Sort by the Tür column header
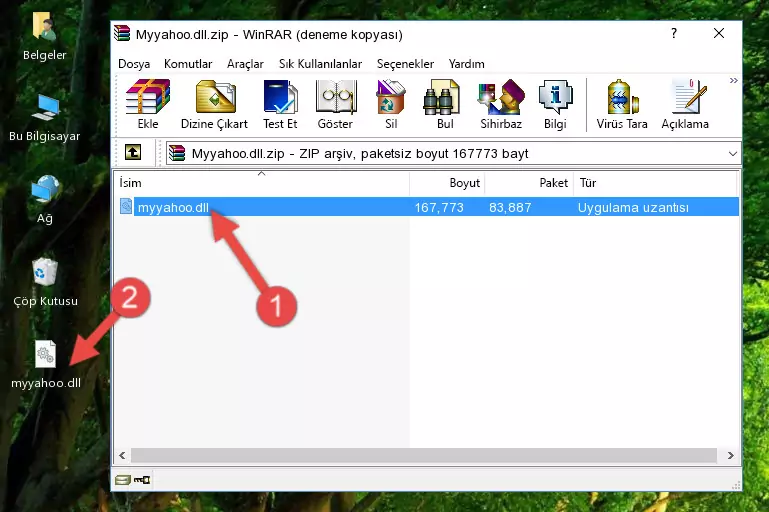Image resolution: width=769 pixels, height=512 pixels. point(655,183)
